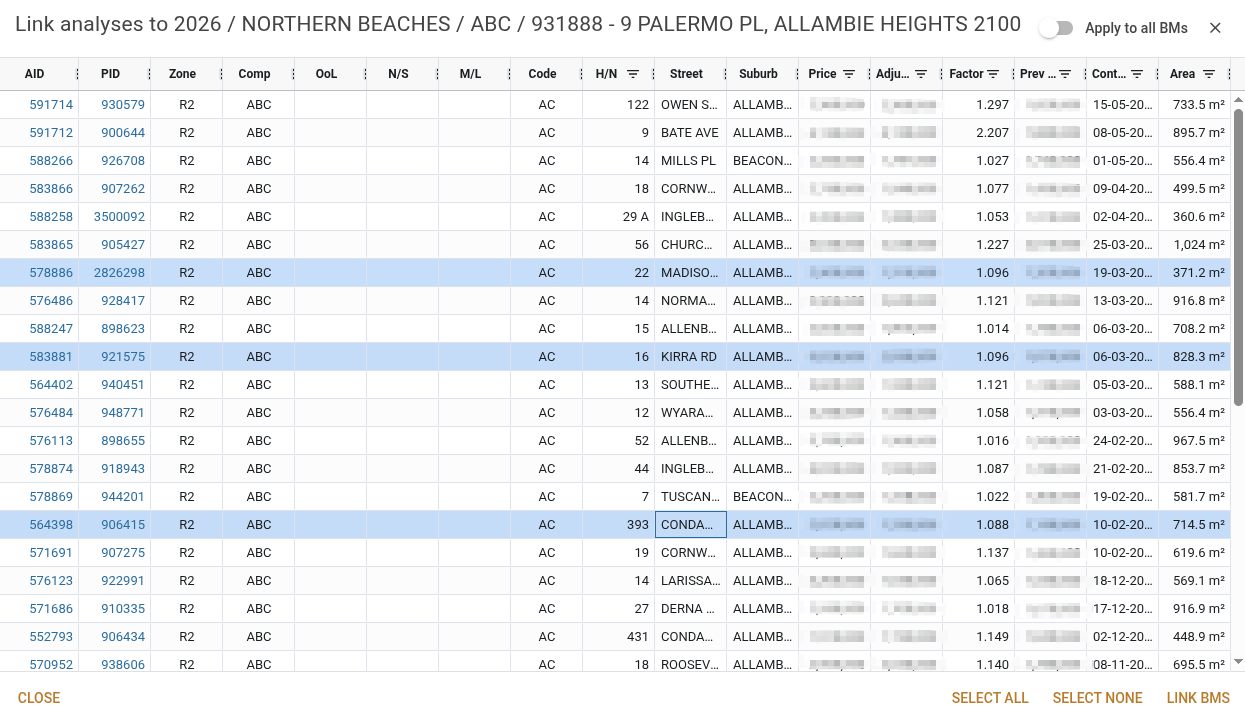The image size is (1245, 722).
Task: Click the Code column header
Action: [x=542, y=74]
